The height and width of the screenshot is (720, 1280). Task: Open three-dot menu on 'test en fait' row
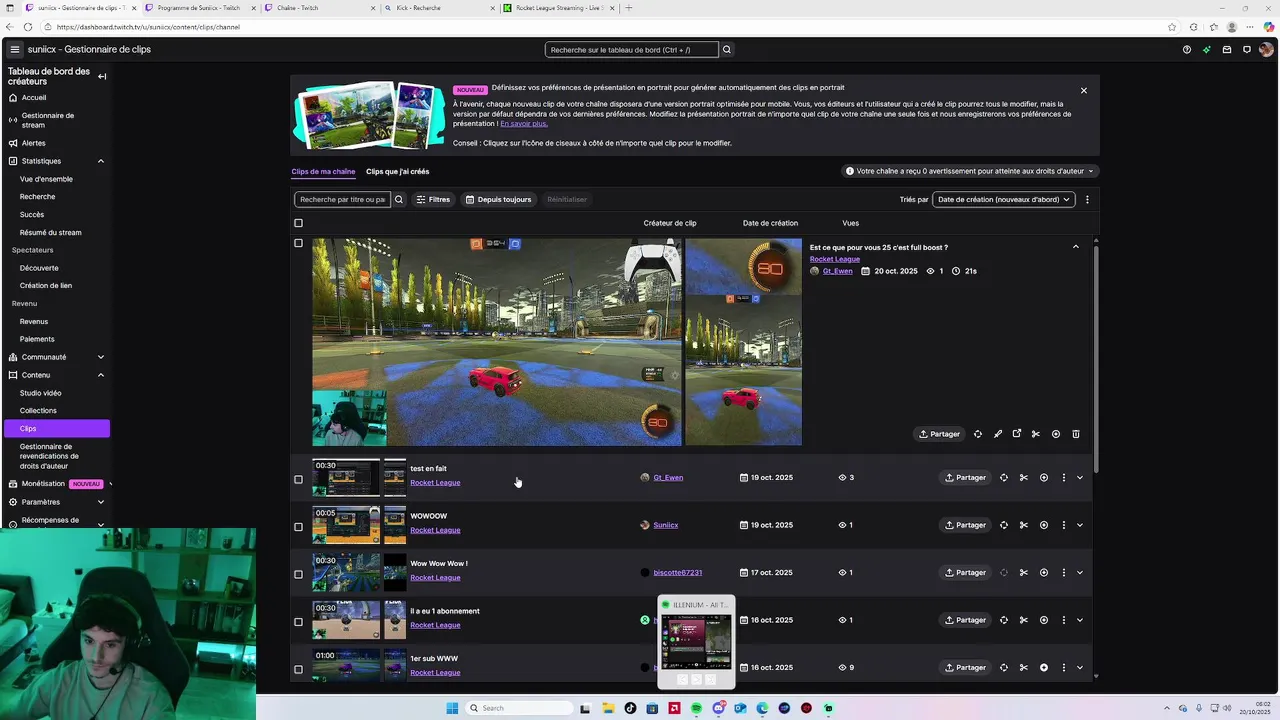point(1064,478)
